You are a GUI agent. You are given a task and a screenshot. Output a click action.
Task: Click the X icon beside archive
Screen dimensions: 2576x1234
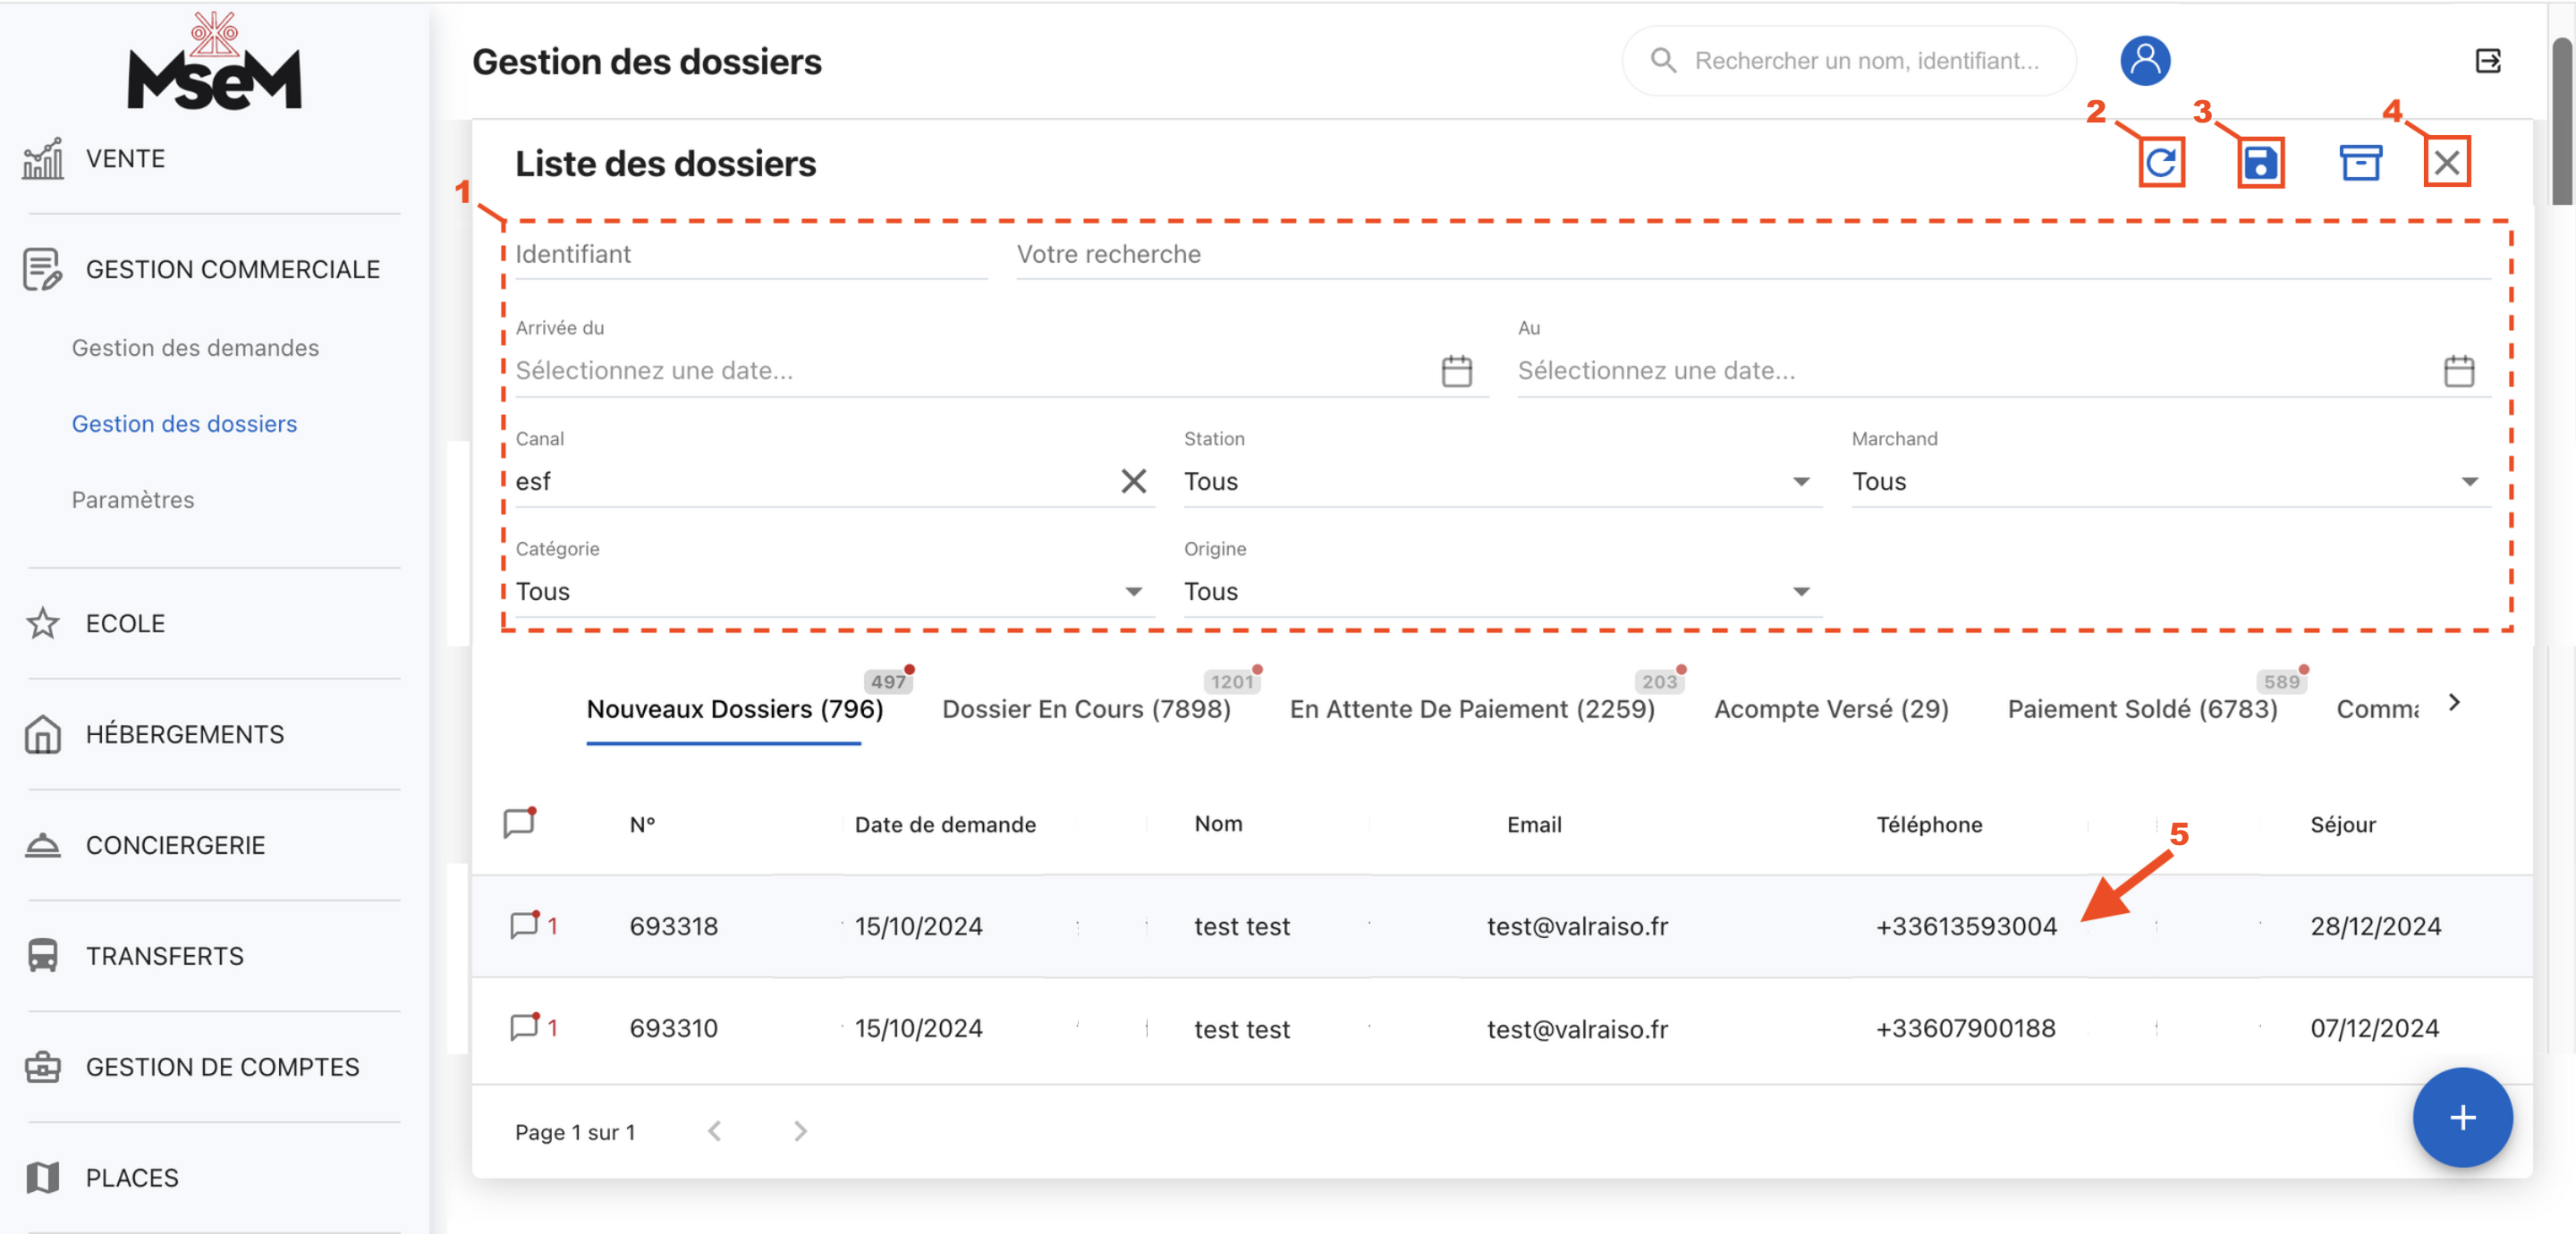pos(2446,162)
